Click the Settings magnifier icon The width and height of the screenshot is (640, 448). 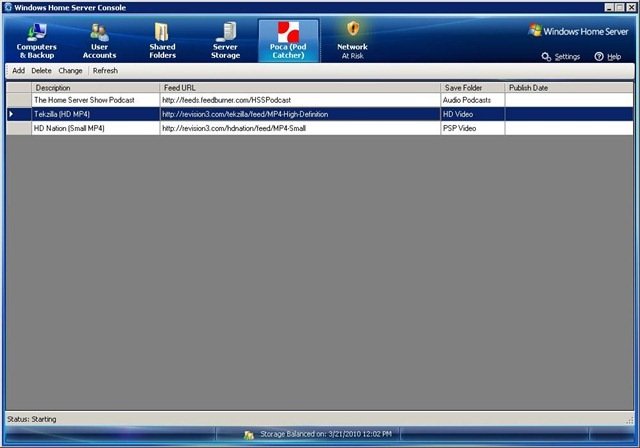tap(546, 56)
